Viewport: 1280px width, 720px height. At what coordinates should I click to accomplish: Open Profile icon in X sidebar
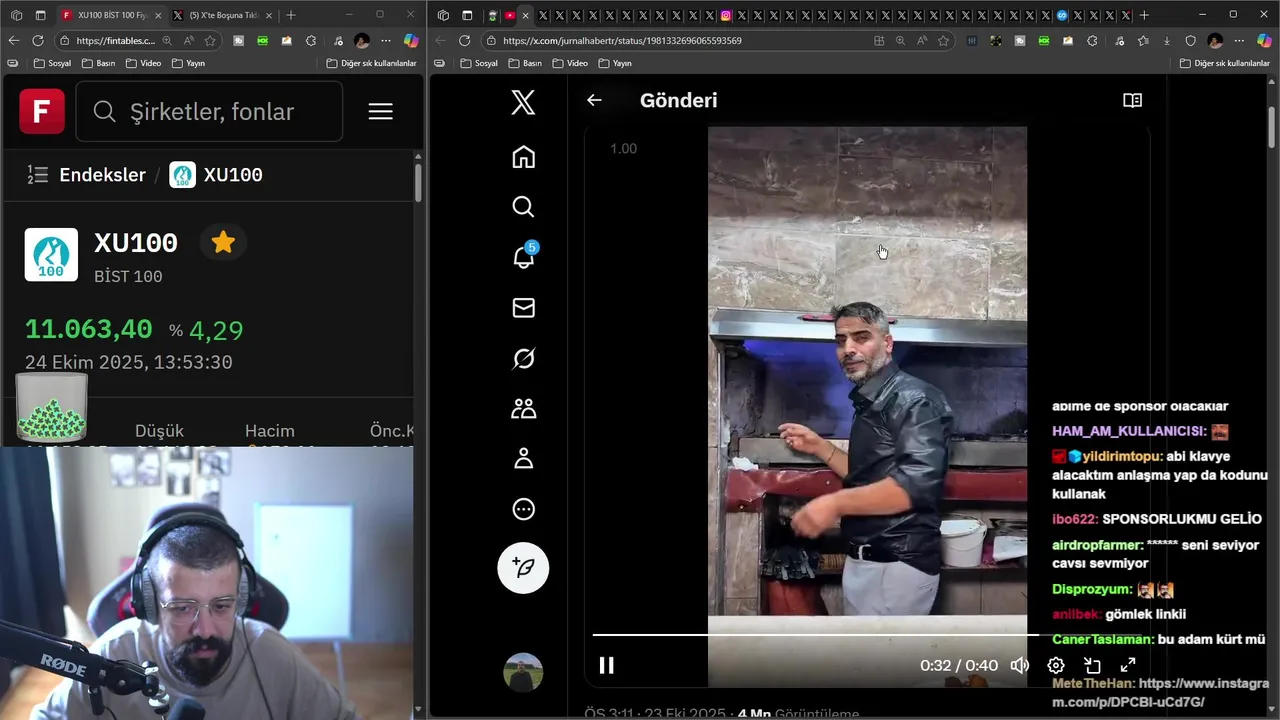[x=523, y=458]
